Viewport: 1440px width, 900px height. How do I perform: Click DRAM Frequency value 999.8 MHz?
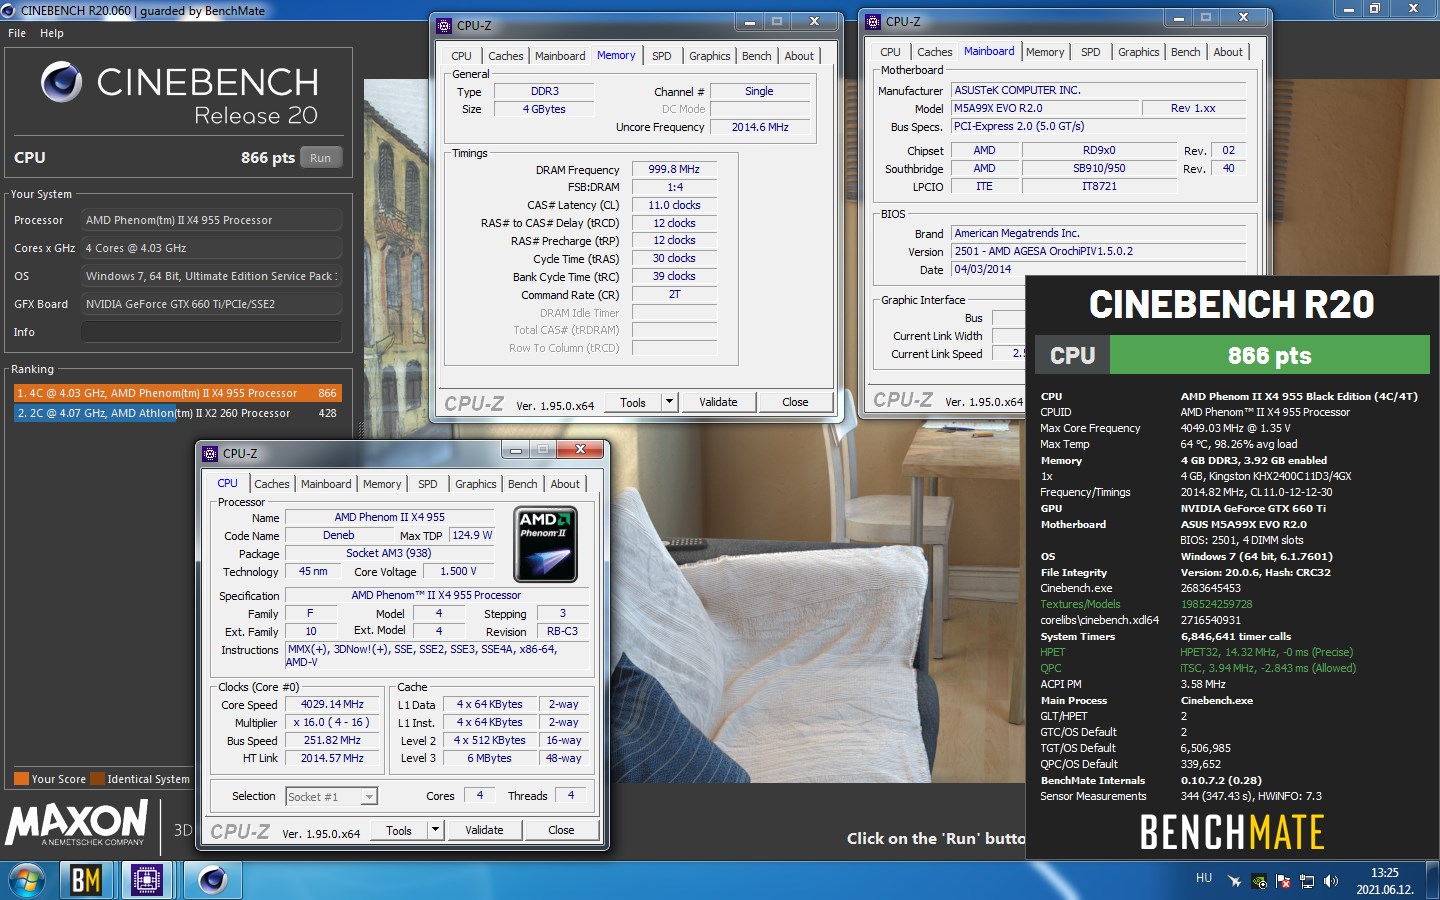click(674, 169)
